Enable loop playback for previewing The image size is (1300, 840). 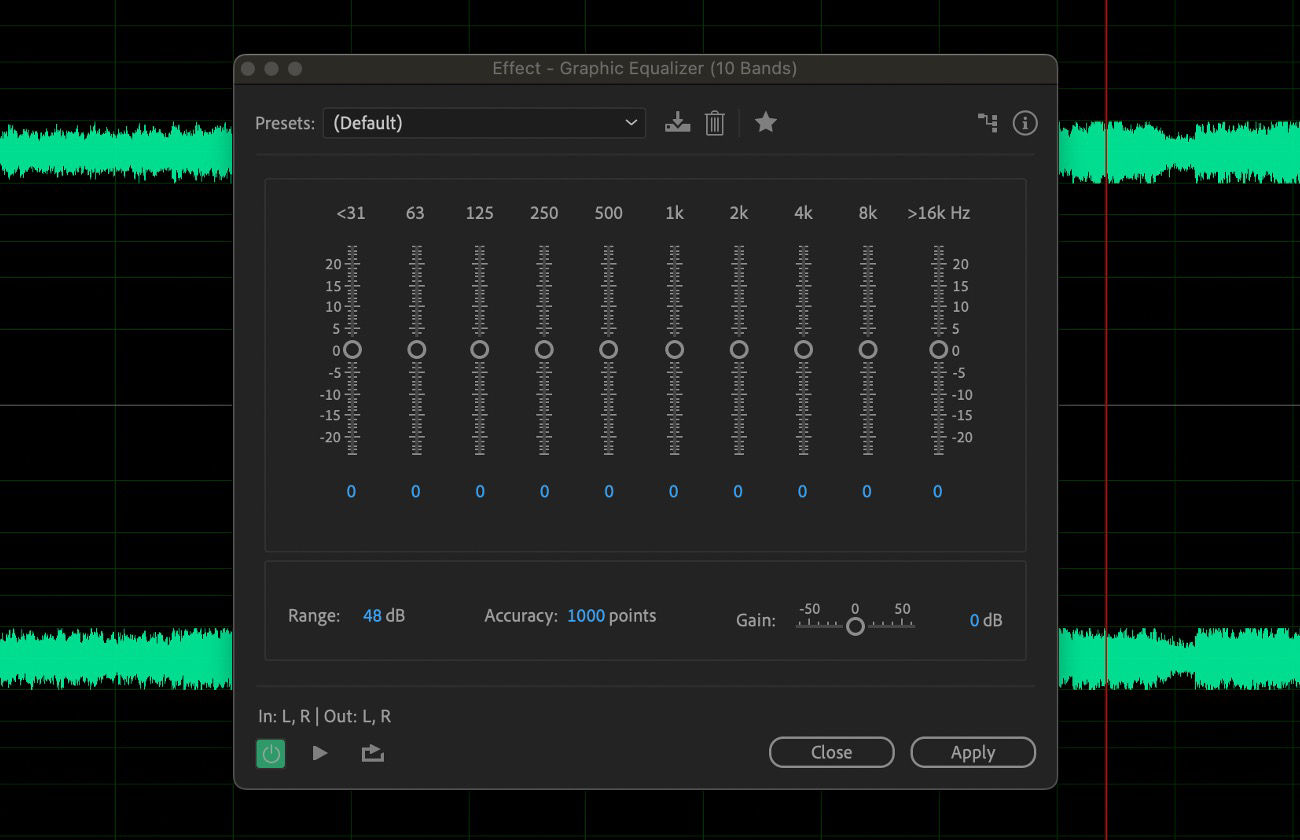coord(372,753)
